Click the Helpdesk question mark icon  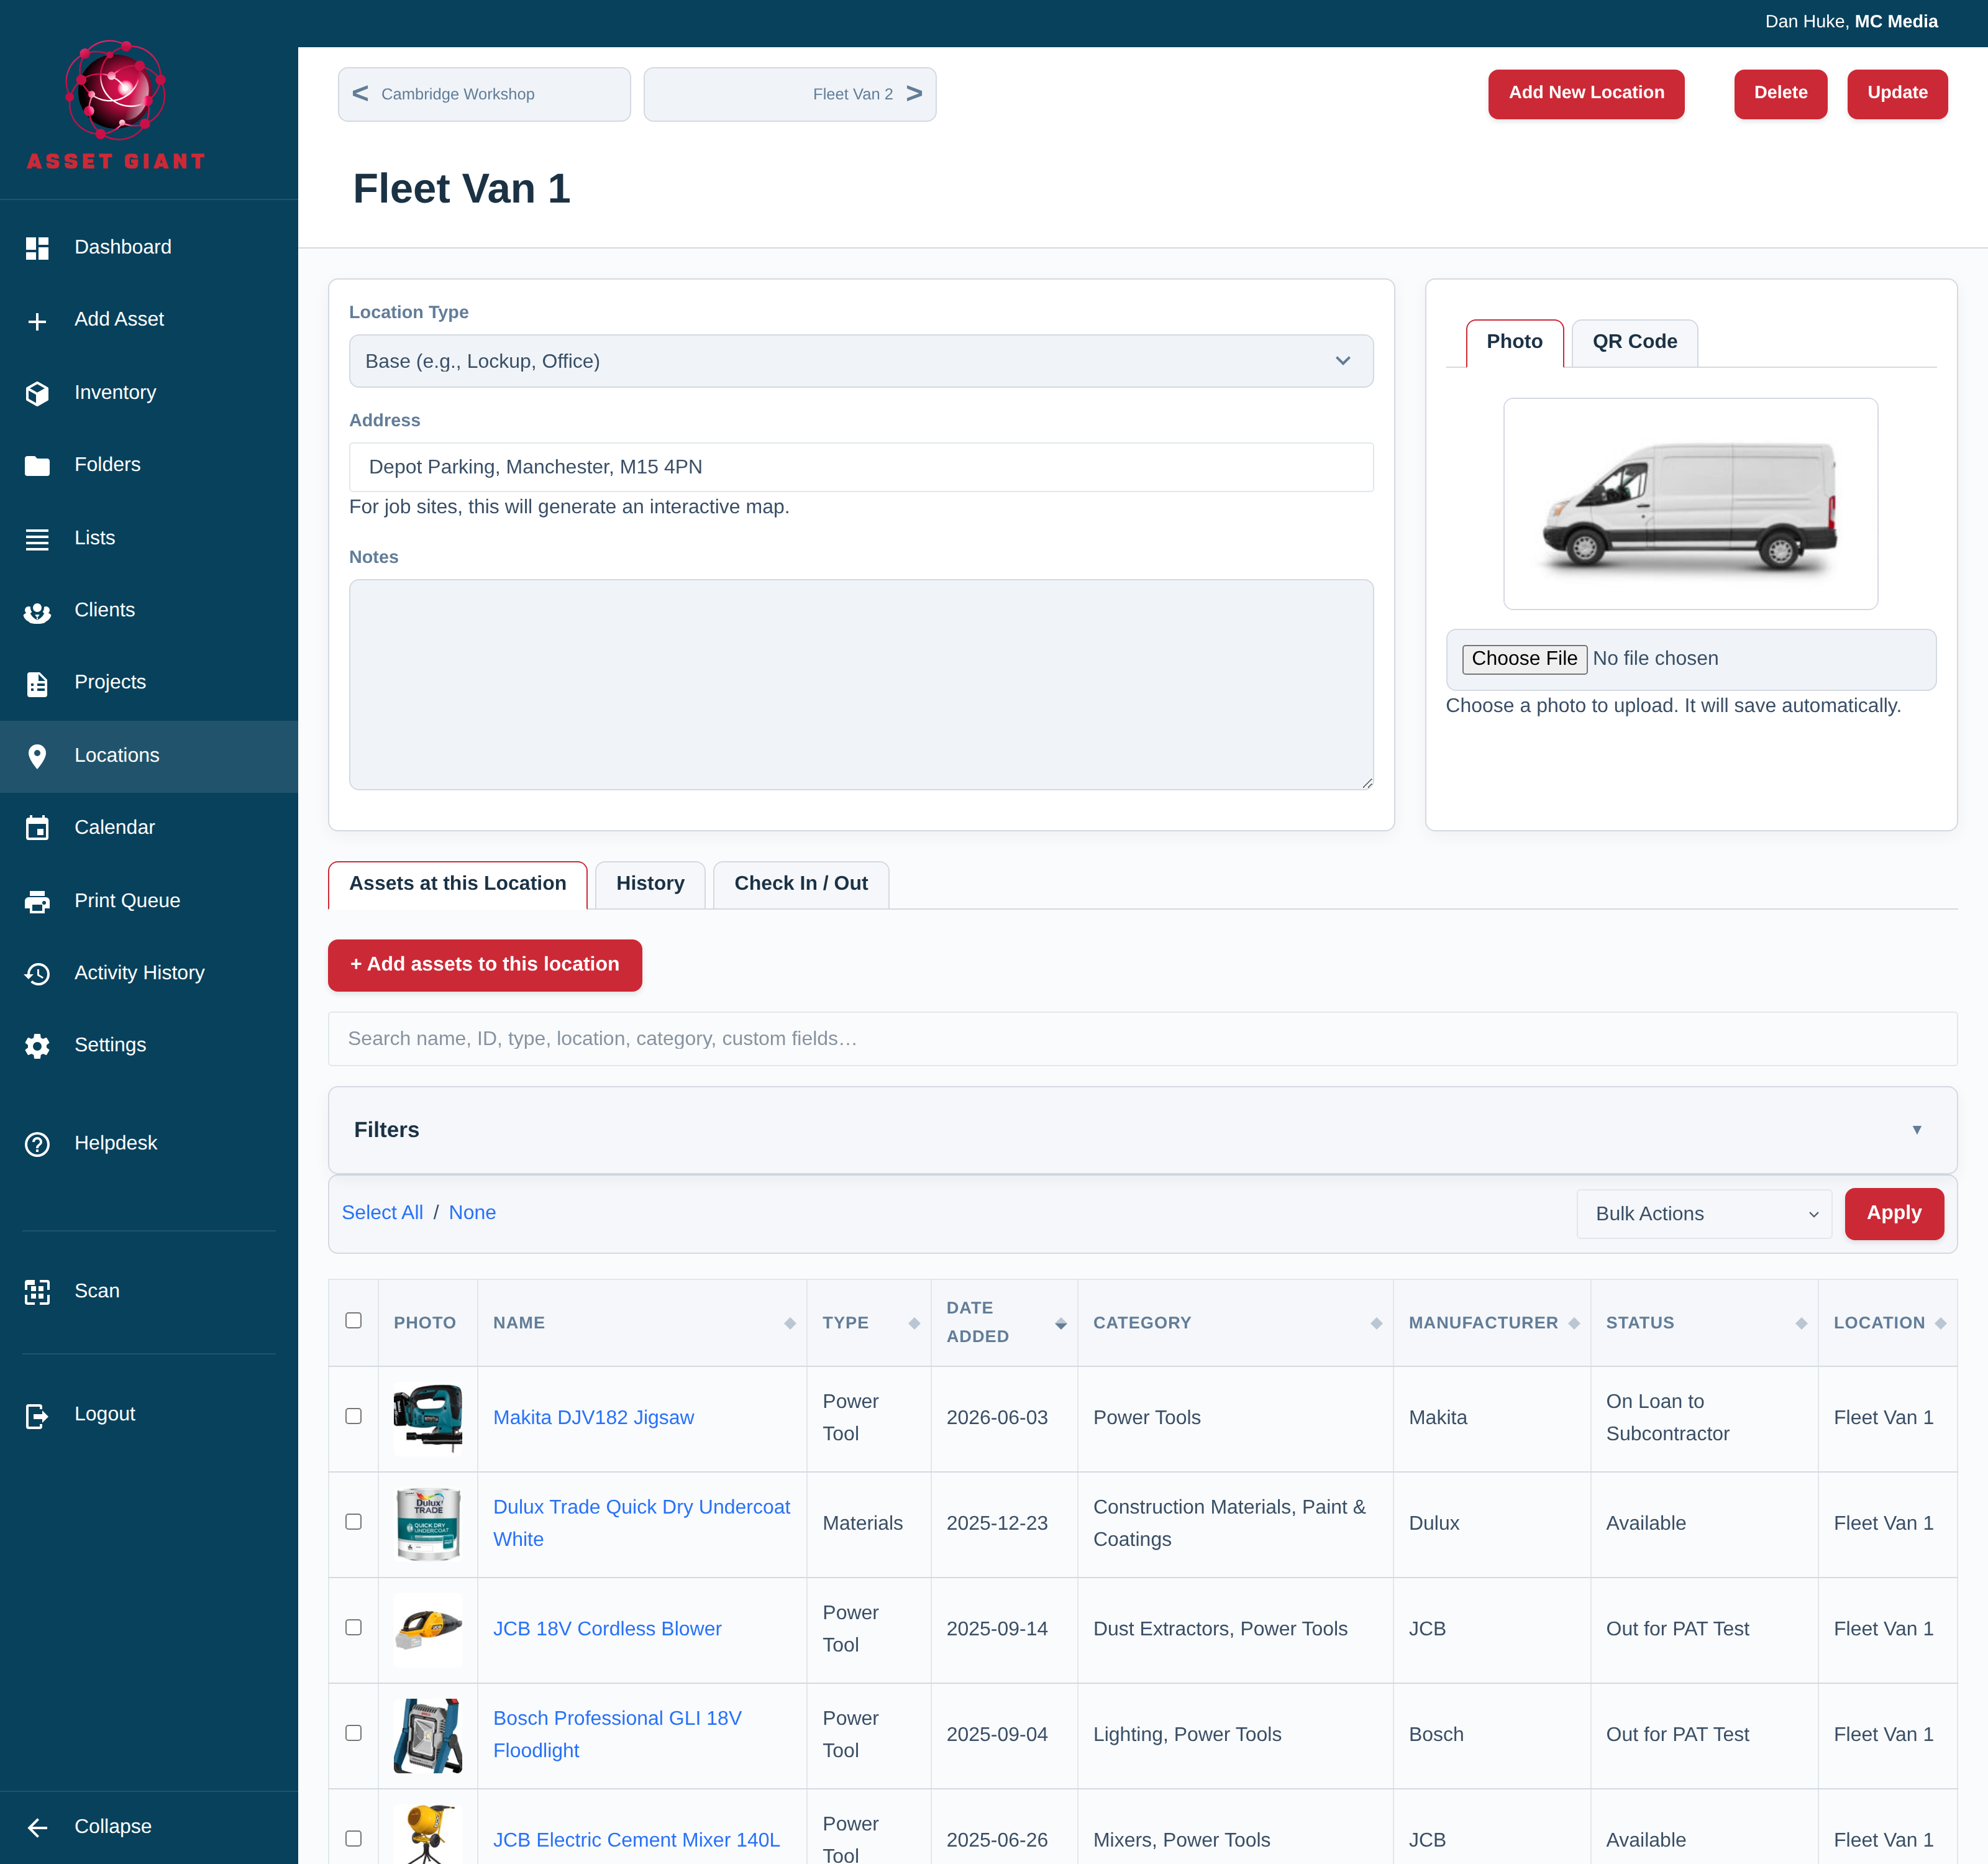pyautogui.click(x=37, y=1144)
